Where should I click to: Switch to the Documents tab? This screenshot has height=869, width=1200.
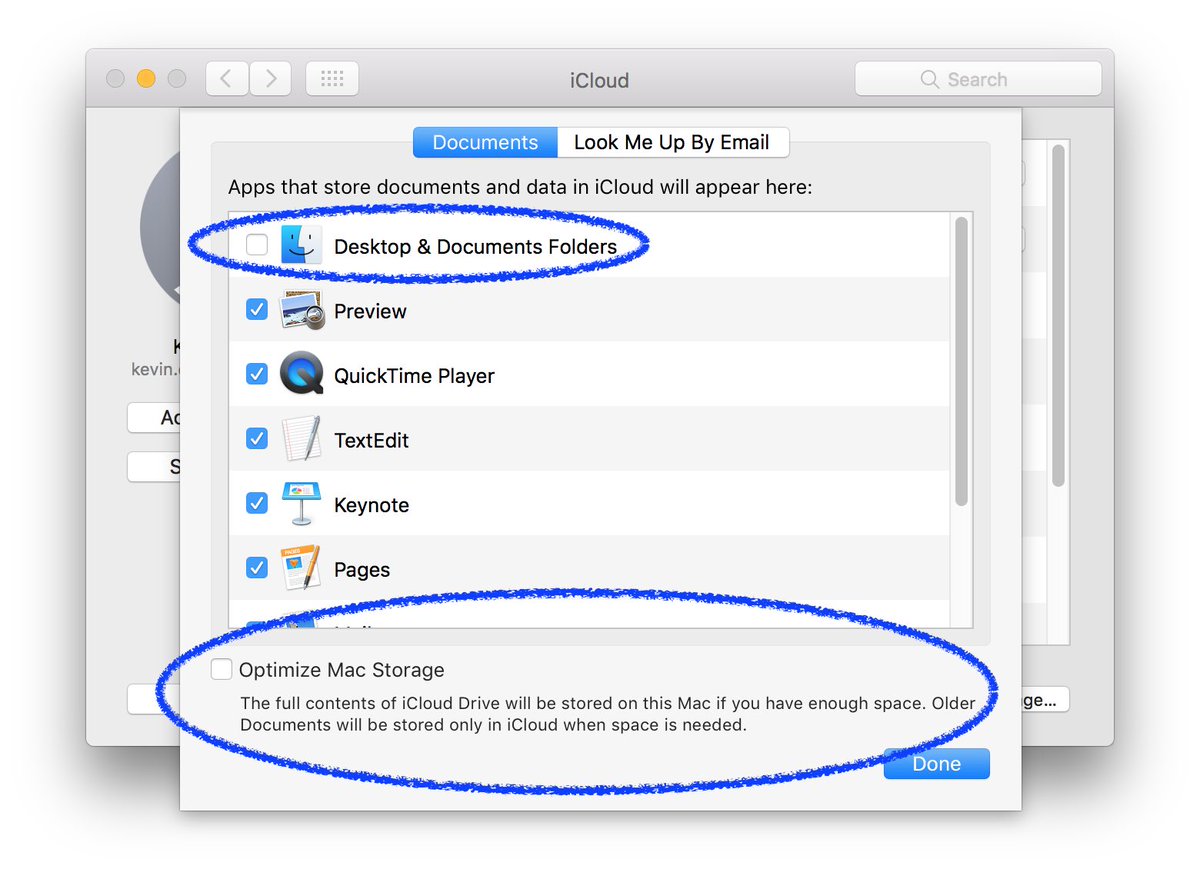485,142
